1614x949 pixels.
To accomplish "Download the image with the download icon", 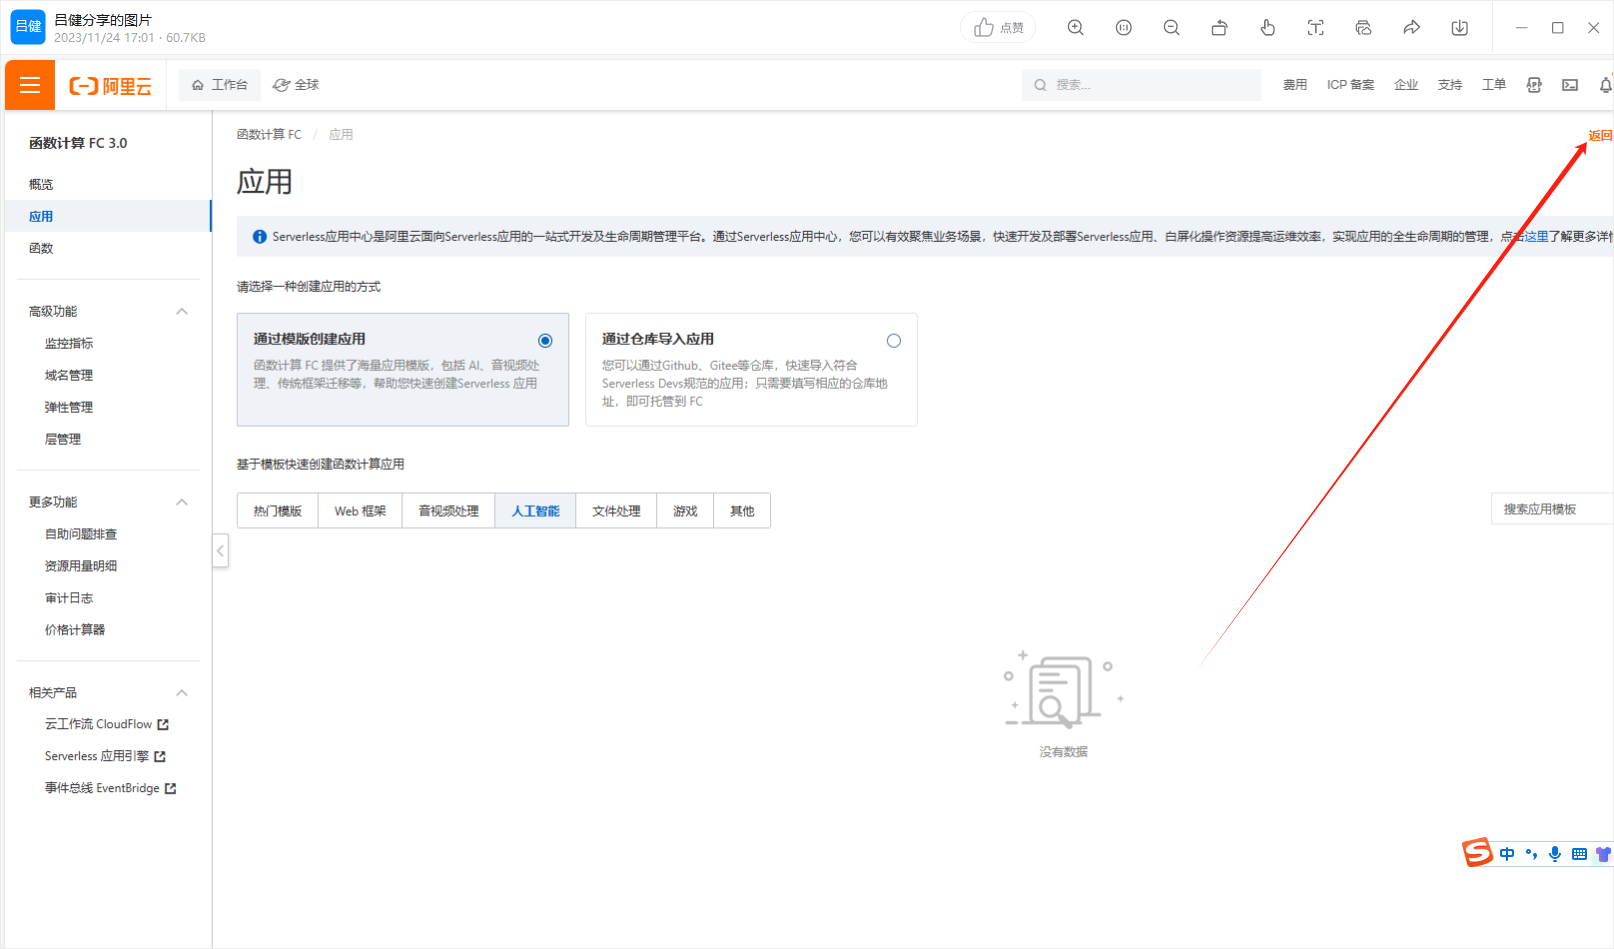I will pyautogui.click(x=1460, y=28).
